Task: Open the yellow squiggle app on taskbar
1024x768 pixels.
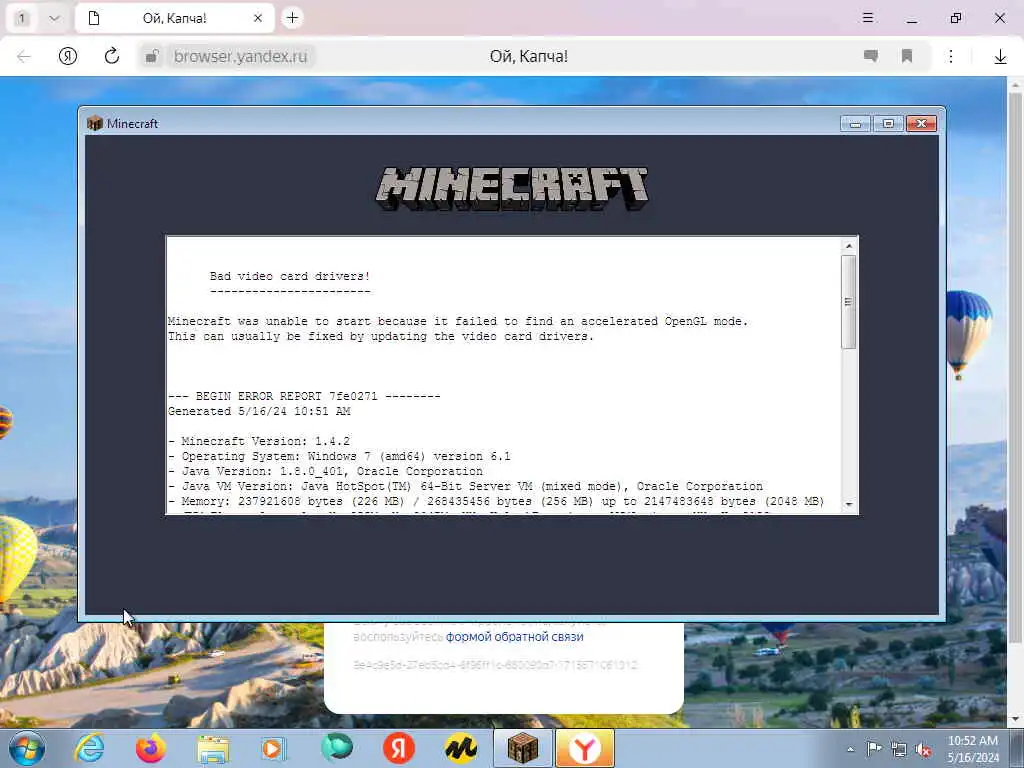Action: click(x=460, y=749)
